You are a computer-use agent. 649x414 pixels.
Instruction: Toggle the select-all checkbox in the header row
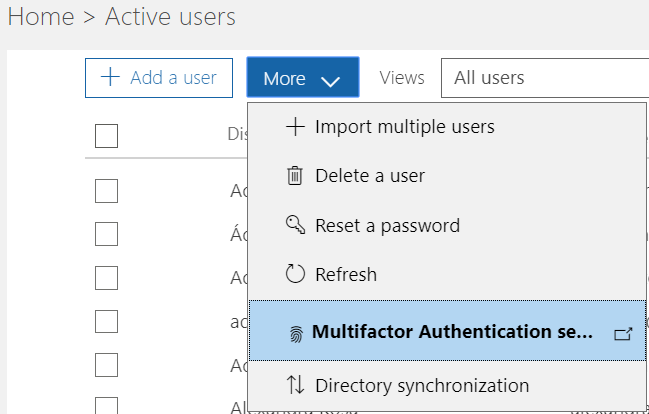(x=106, y=136)
